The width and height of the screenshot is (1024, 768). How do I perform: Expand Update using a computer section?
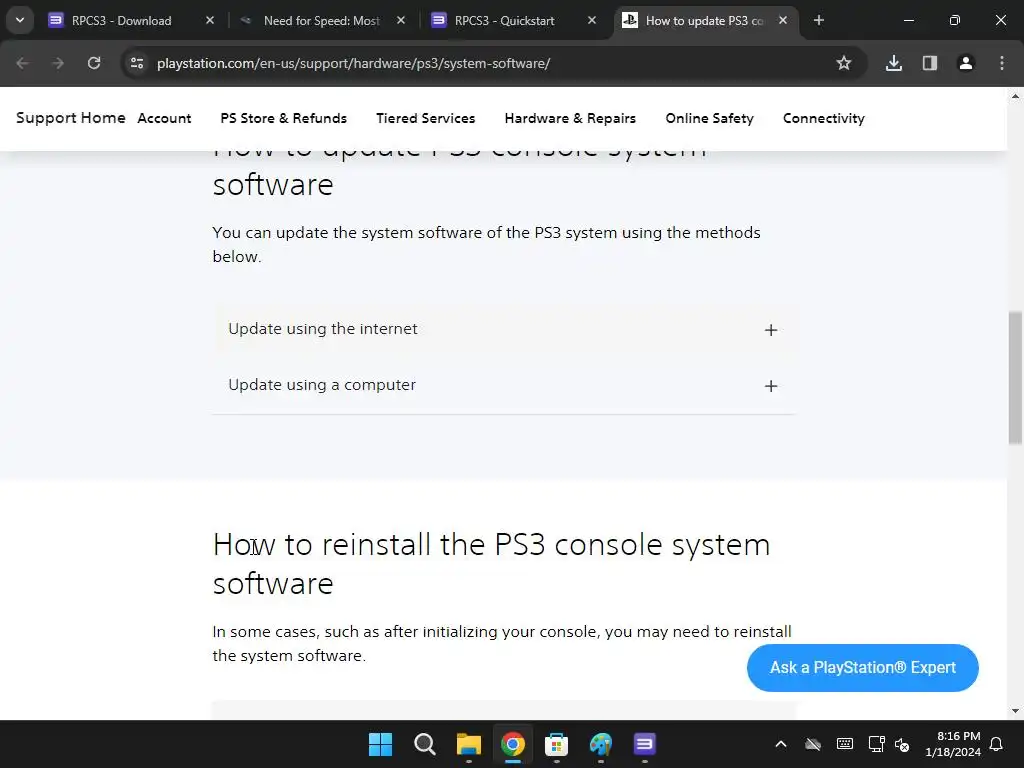click(x=504, y=385)
